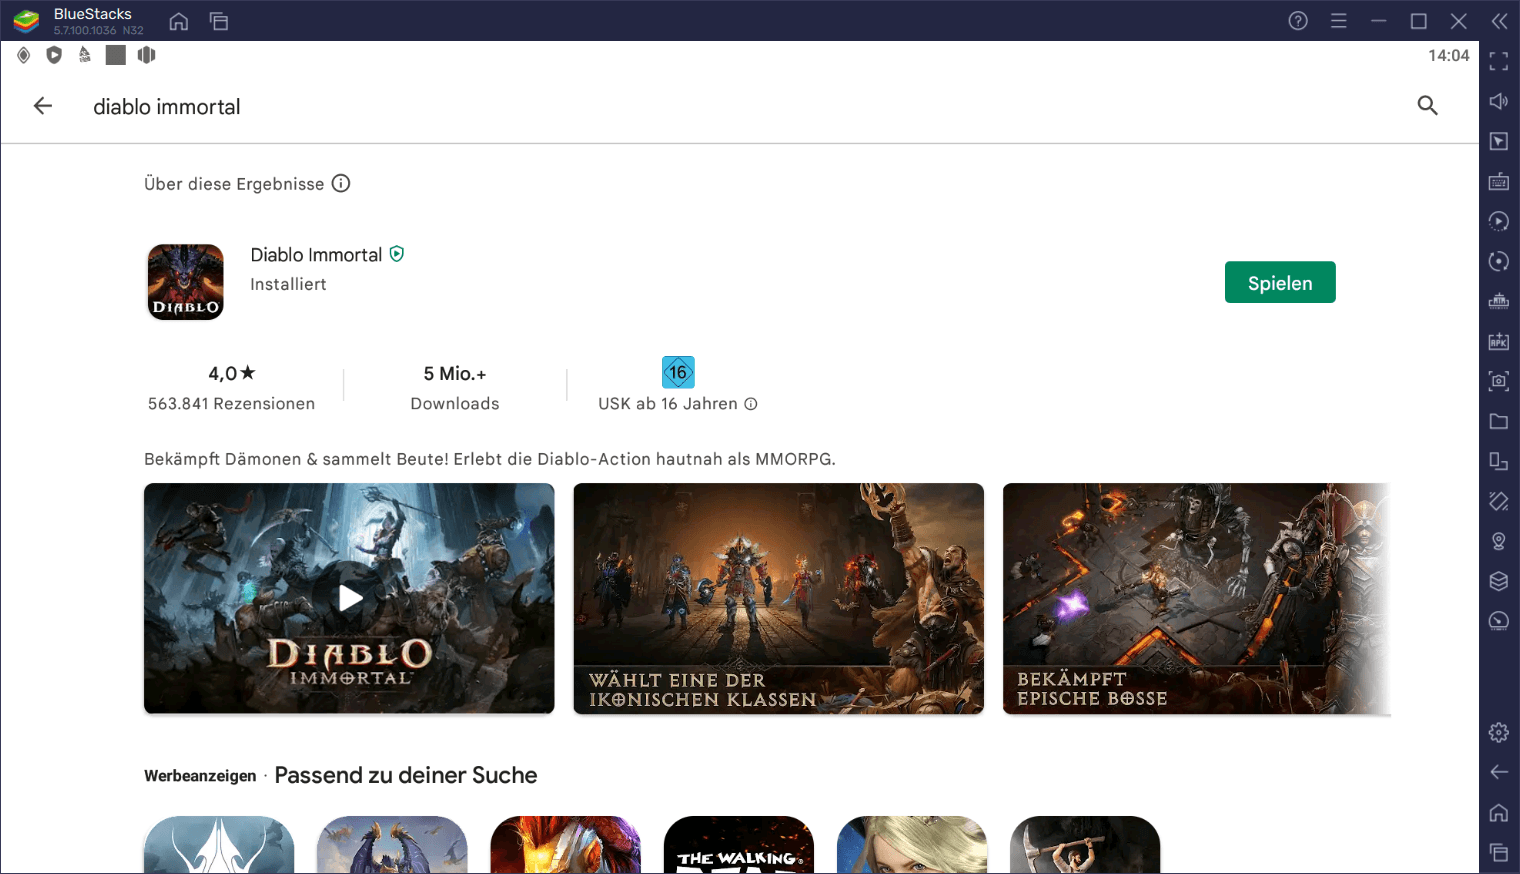
Task: Go back using the search back arrow
Action: click(x=43, y=106)
